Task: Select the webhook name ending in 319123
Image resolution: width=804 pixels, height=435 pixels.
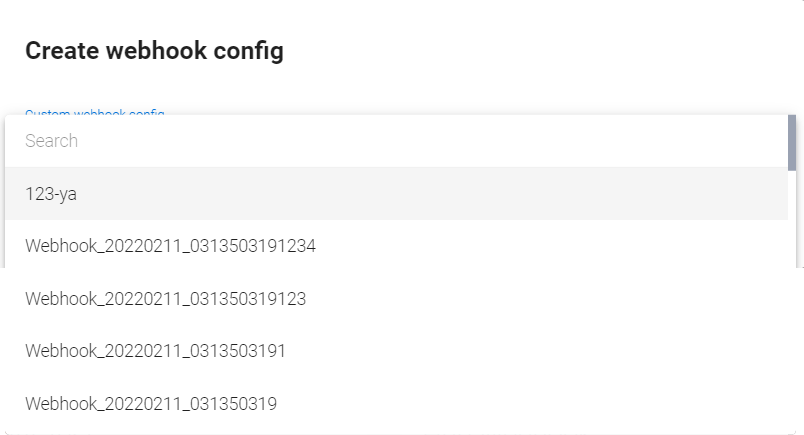Action: coord(166,298)
